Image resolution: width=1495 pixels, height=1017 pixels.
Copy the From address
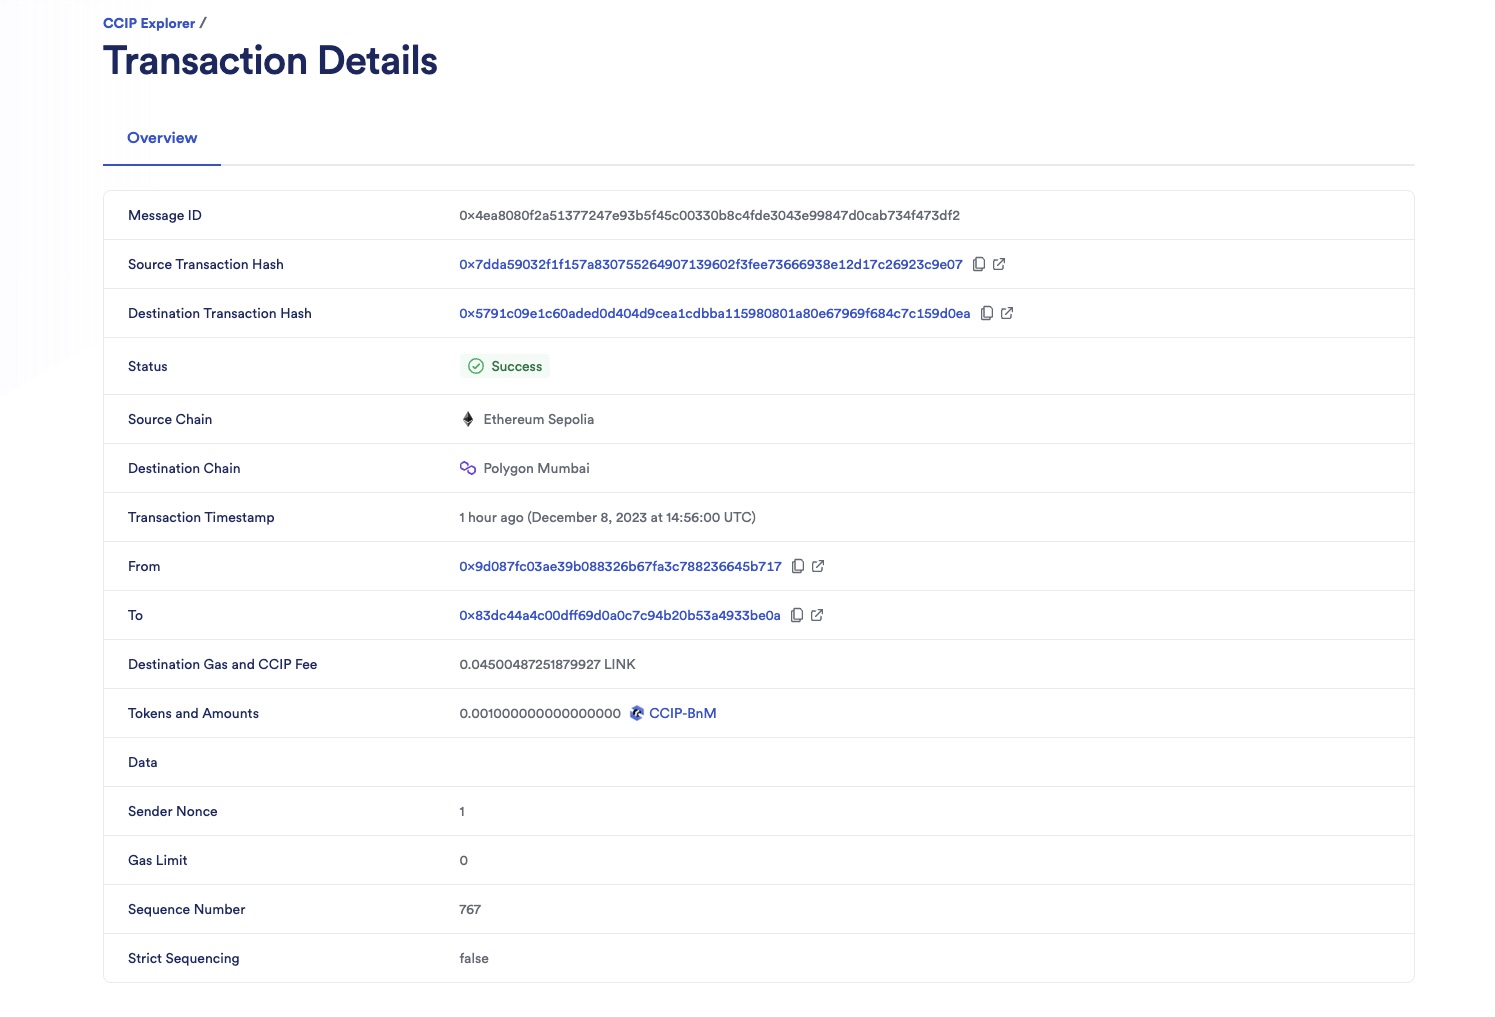tap(798, 566)
